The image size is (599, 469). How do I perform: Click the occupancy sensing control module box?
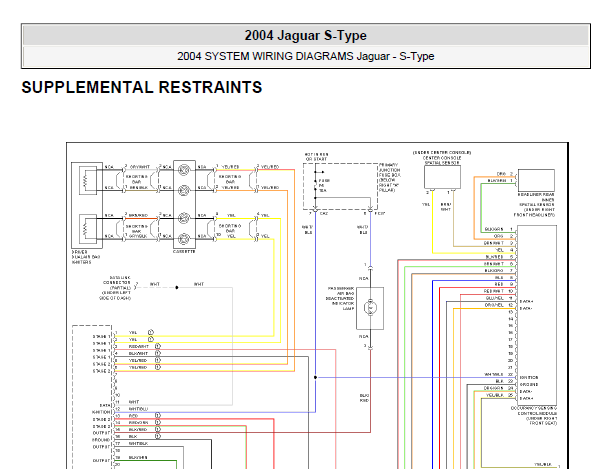537,315
